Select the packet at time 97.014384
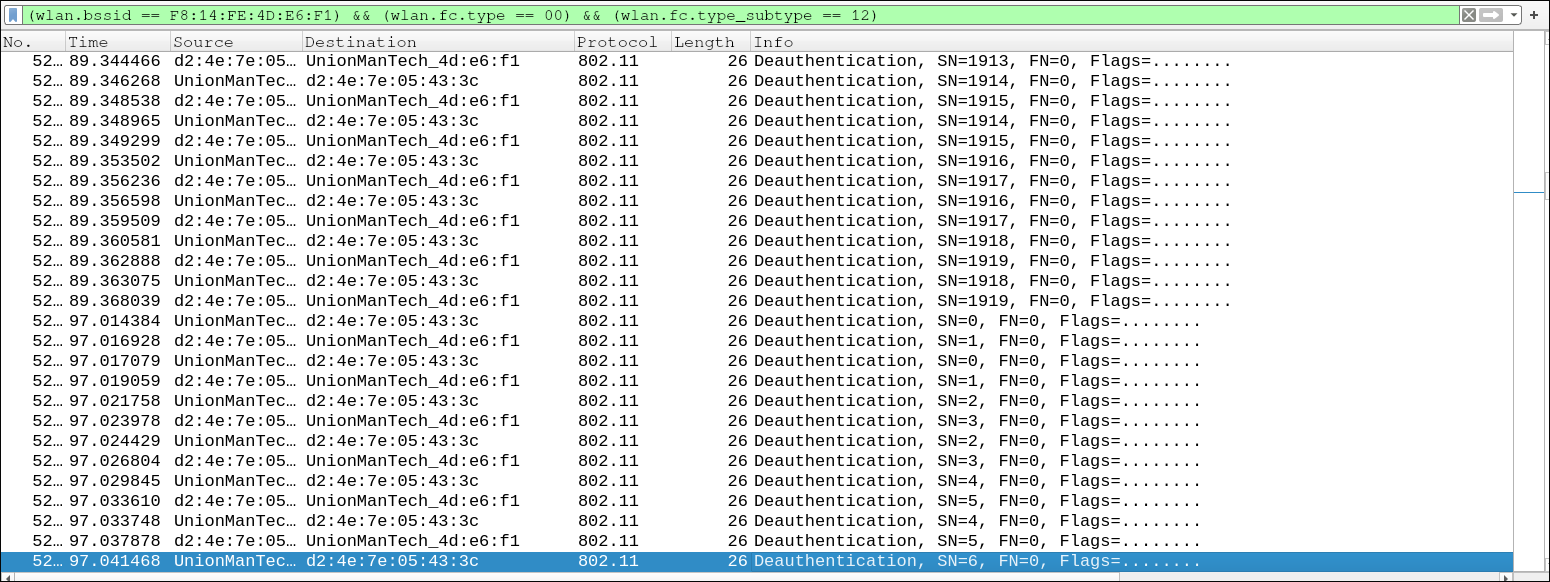 (757, 321)
